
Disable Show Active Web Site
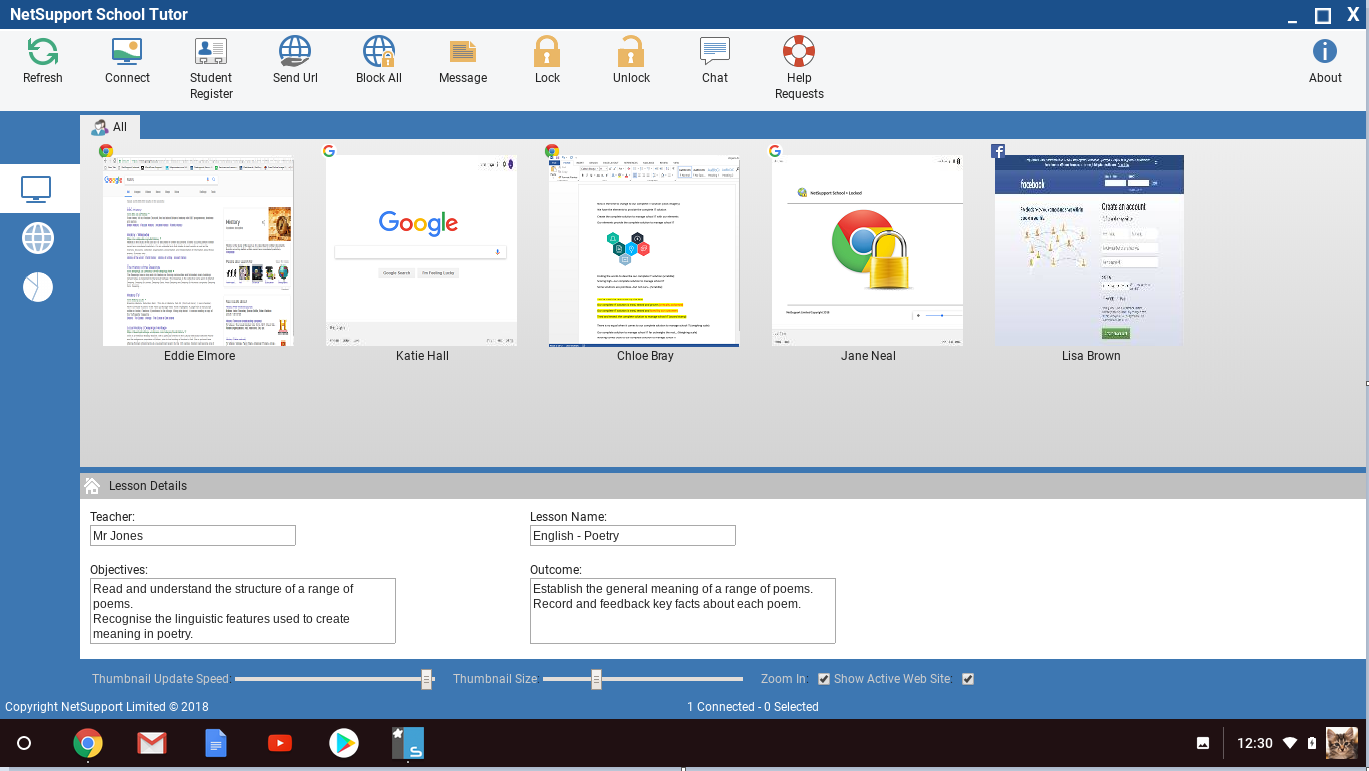point(967,678)
